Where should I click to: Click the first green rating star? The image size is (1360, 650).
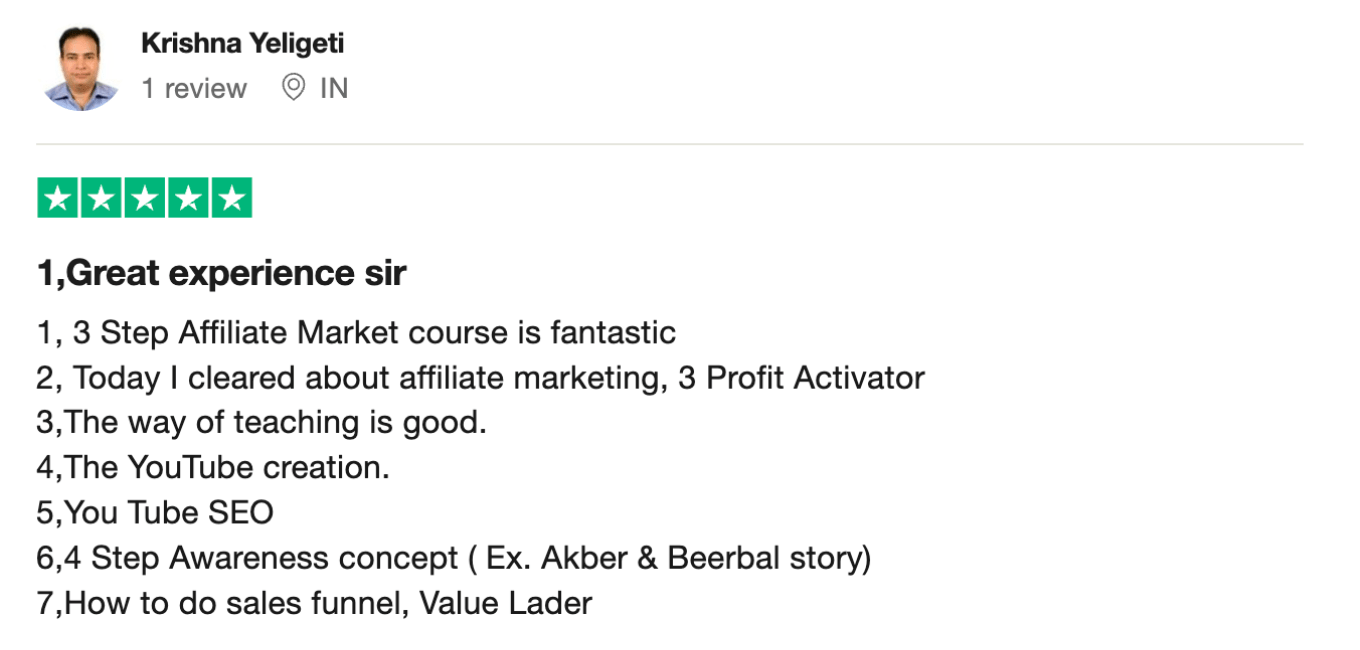(58, 198)
